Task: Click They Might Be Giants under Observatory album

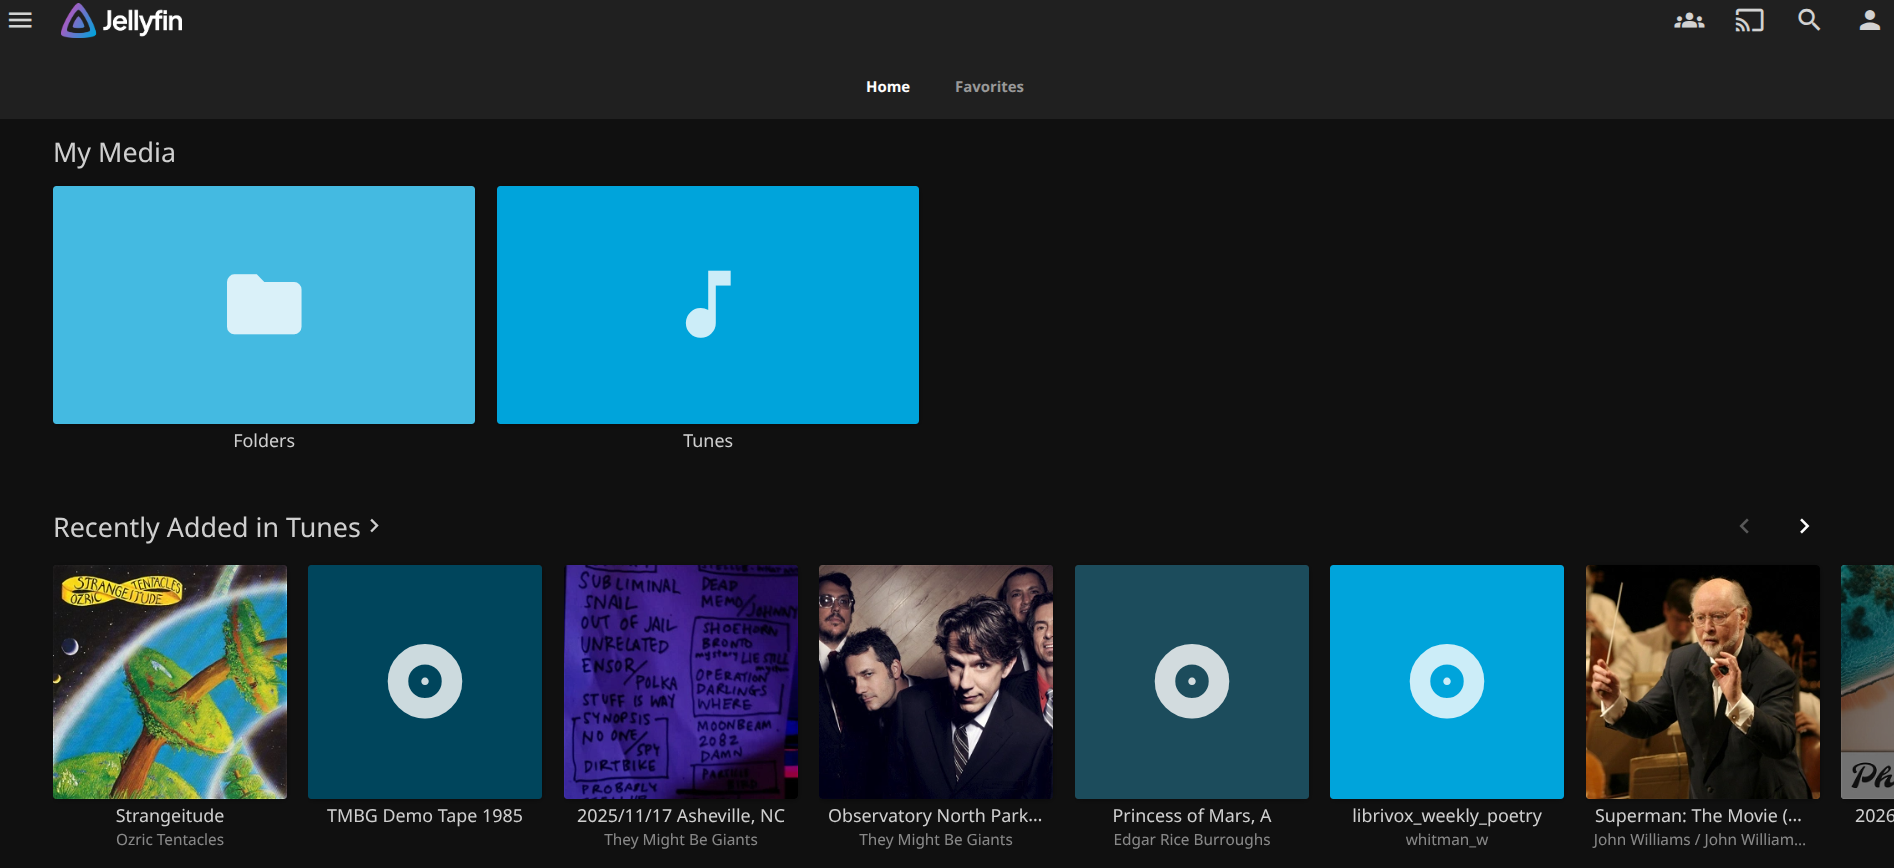Action: 936,840
